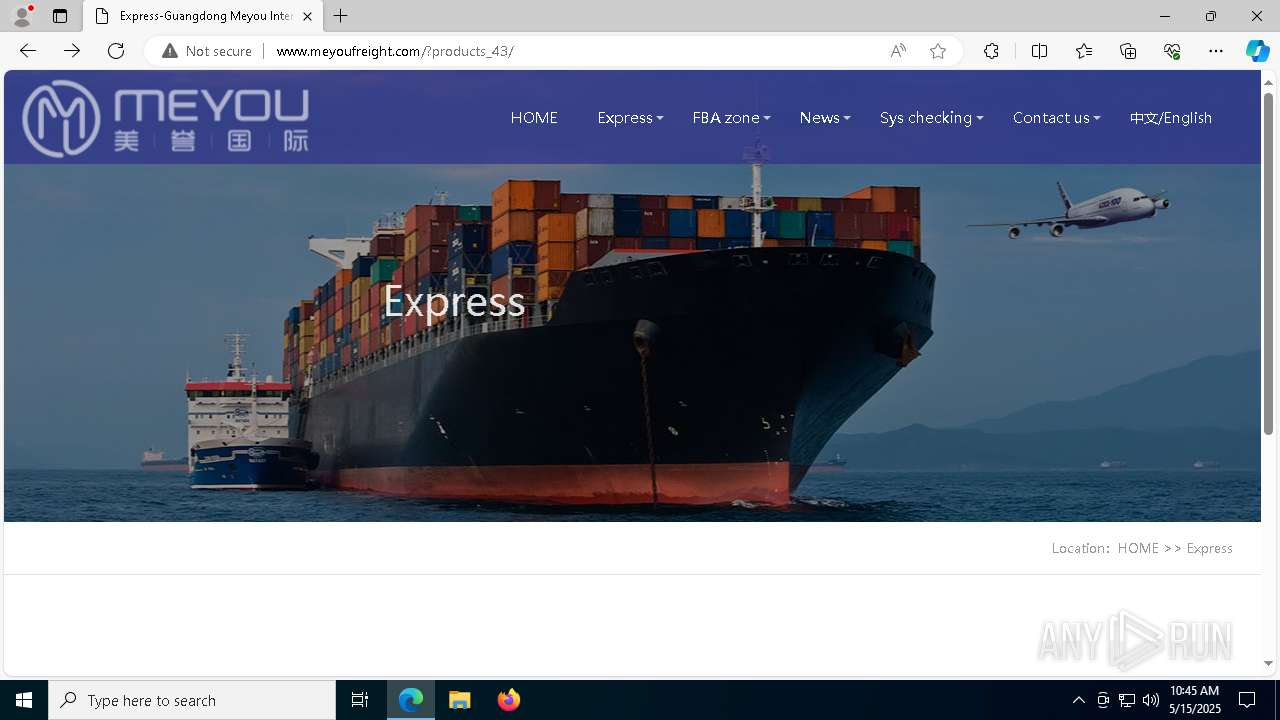Image resolution: width=1280 pixels, height=720 pixels.
Task: Click the MEYOU company logo
Action: tap(166, 118)
